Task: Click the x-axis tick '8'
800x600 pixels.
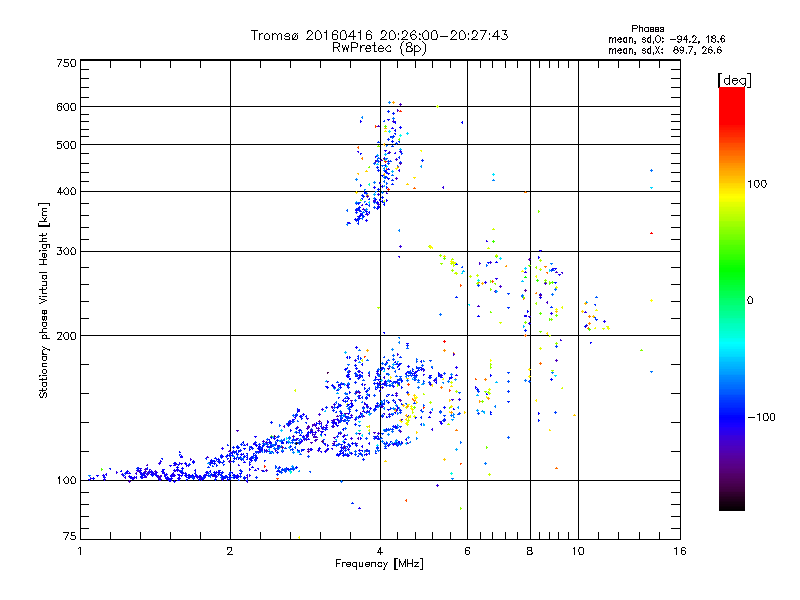Action: (x=530, y=551)
